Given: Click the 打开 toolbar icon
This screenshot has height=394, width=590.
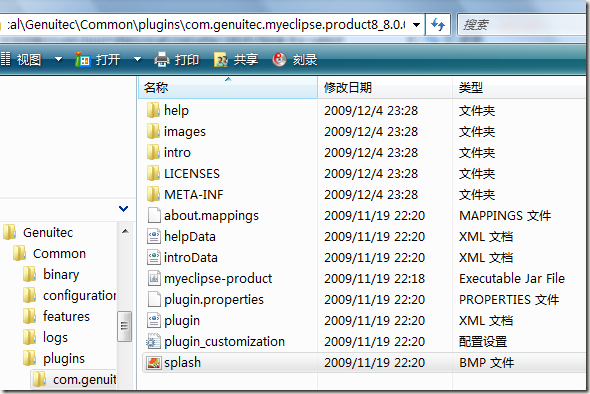Looking at the screenshot, I should (82, 59).
